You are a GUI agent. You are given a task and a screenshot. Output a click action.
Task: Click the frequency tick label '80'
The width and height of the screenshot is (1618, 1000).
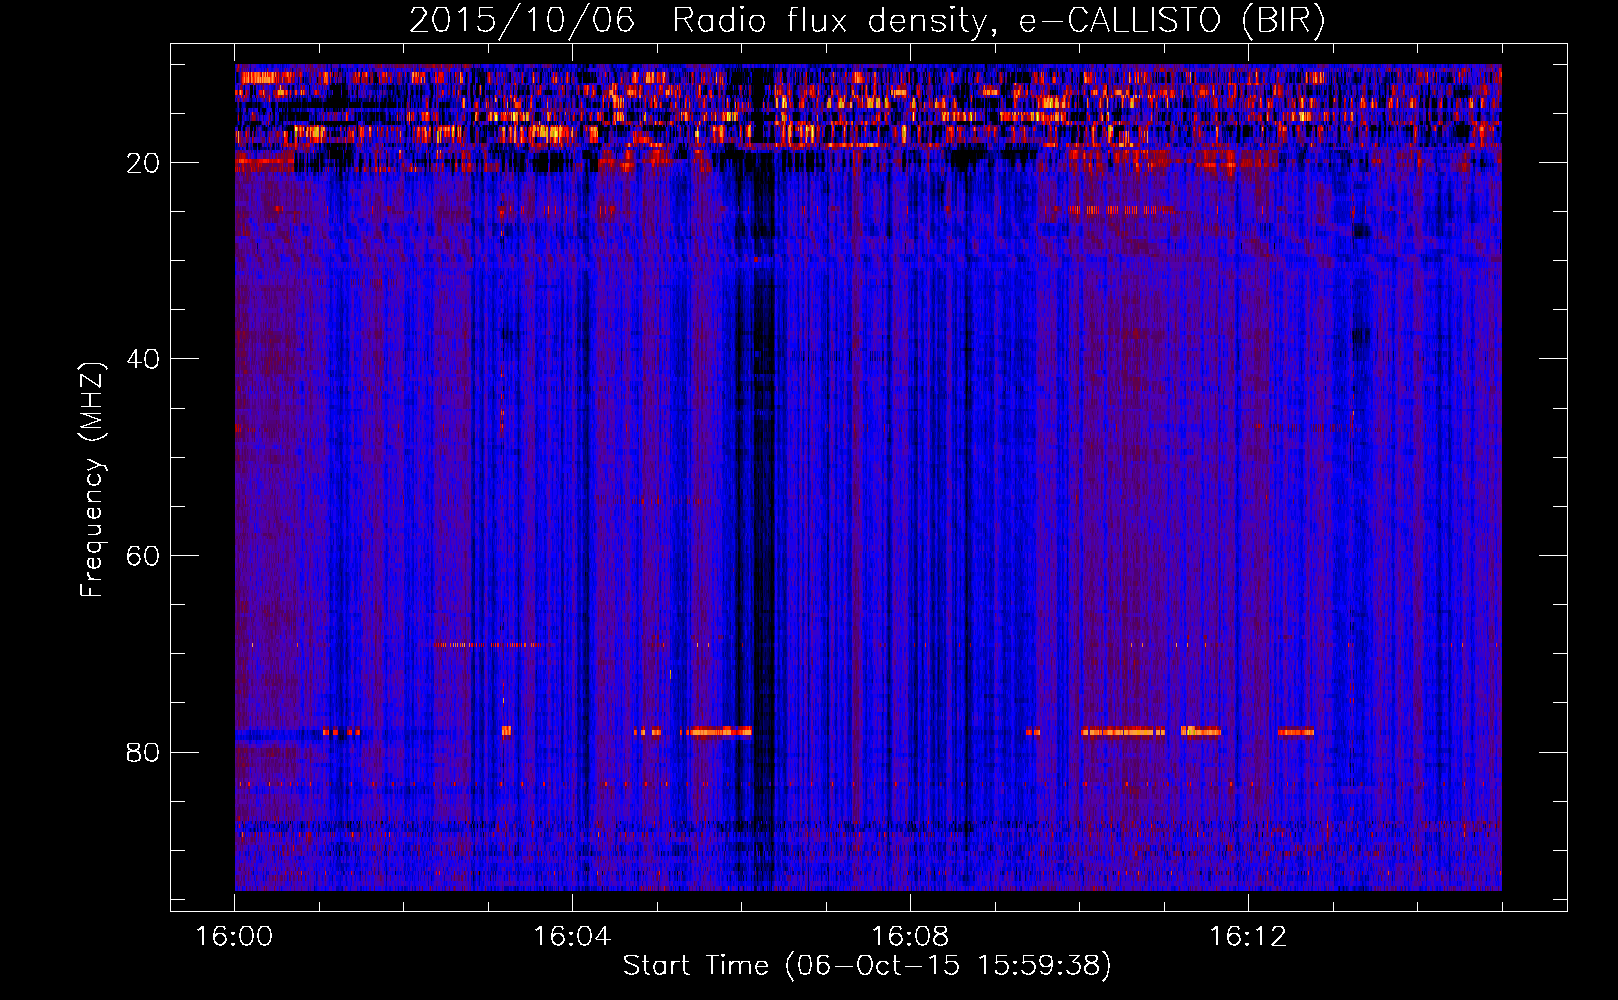[x=144, y=752]
